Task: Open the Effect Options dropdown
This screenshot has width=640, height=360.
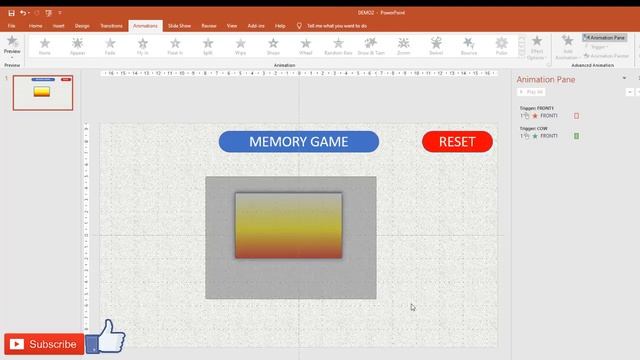Action: 536,47
